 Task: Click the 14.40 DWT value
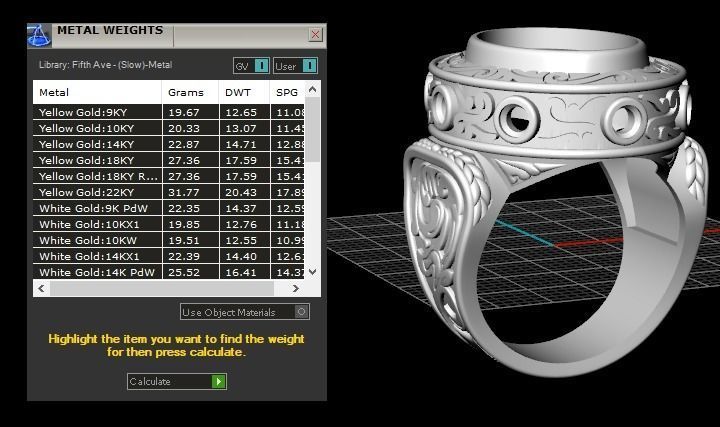coord(241,257)
